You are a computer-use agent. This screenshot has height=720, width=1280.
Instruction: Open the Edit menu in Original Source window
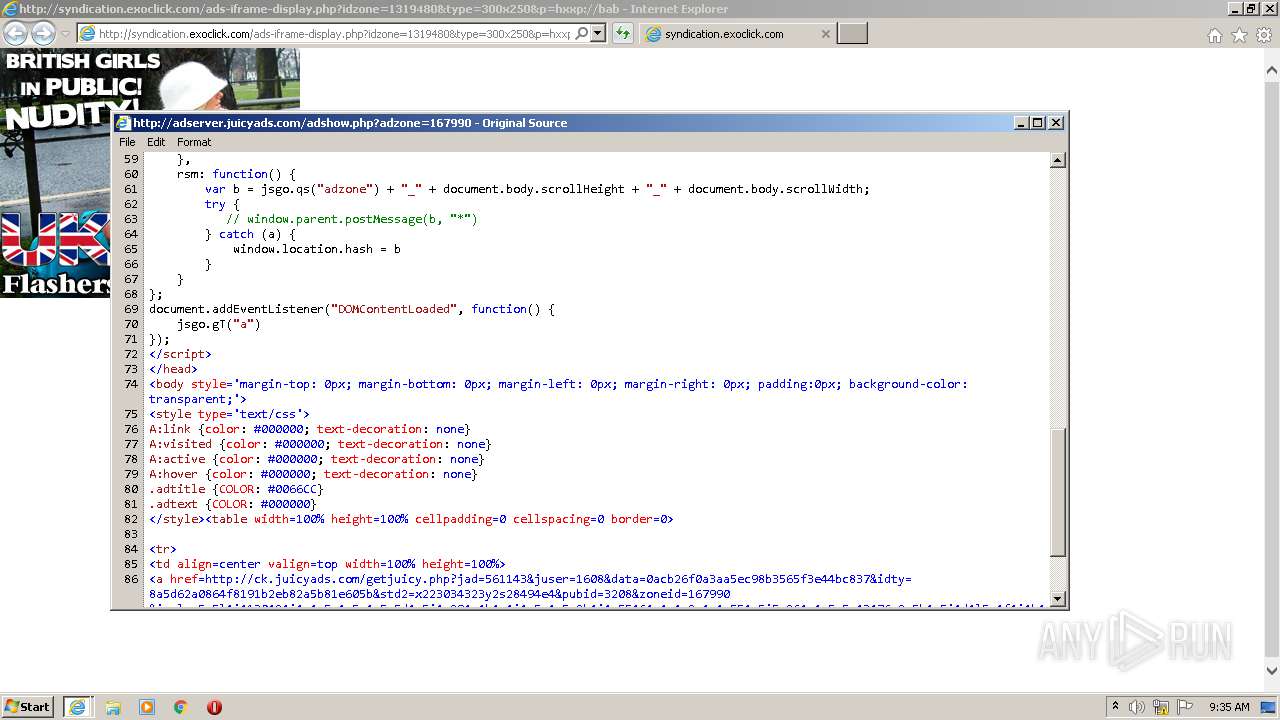(156, 142)
